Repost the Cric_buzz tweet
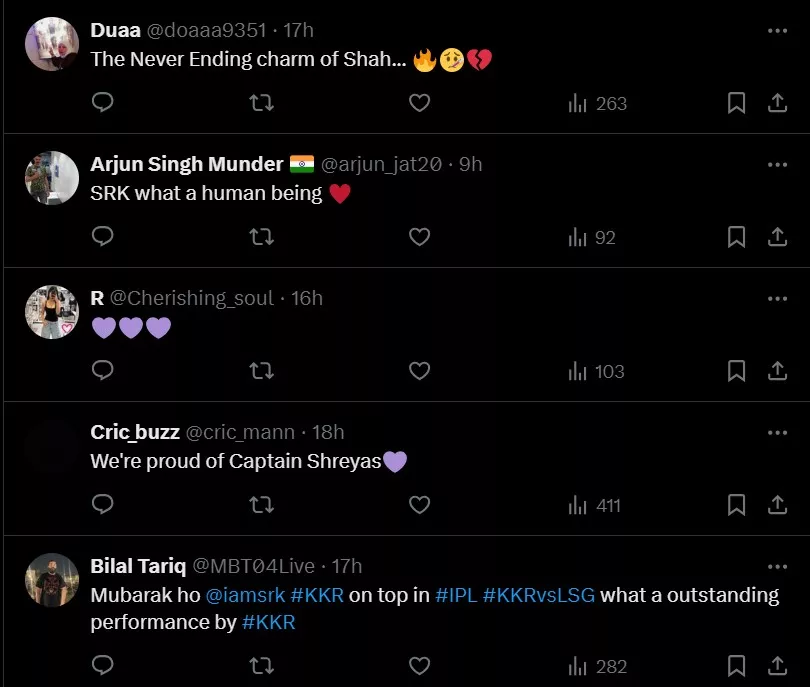The height and width of the screenshot is (687, 810). tap(261, 505)
